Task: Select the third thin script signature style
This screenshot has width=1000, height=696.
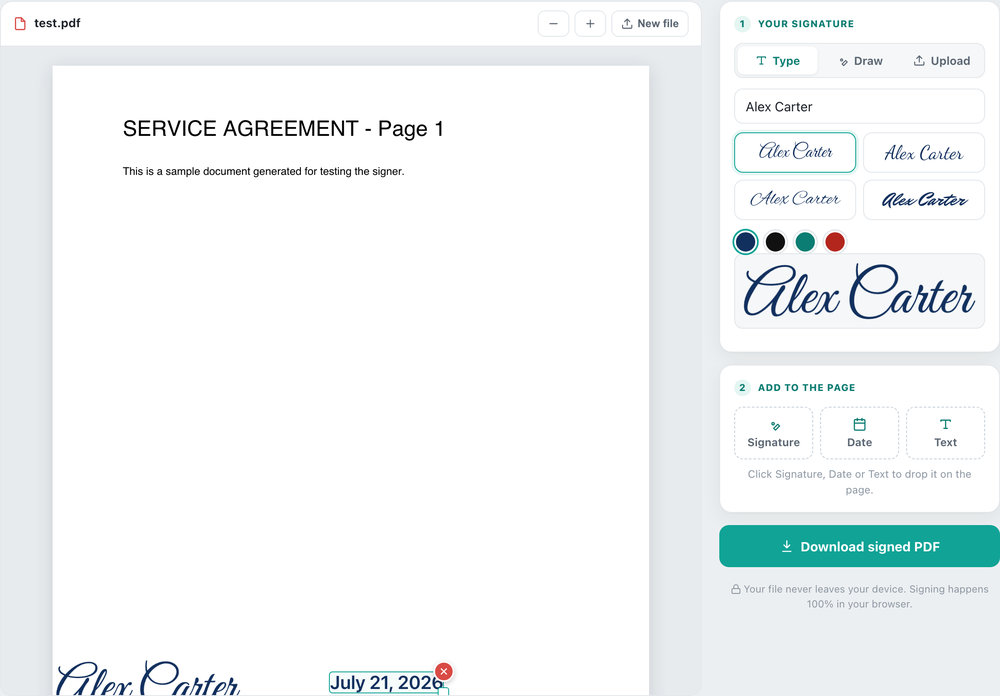Action: click(x=795, y=200)
